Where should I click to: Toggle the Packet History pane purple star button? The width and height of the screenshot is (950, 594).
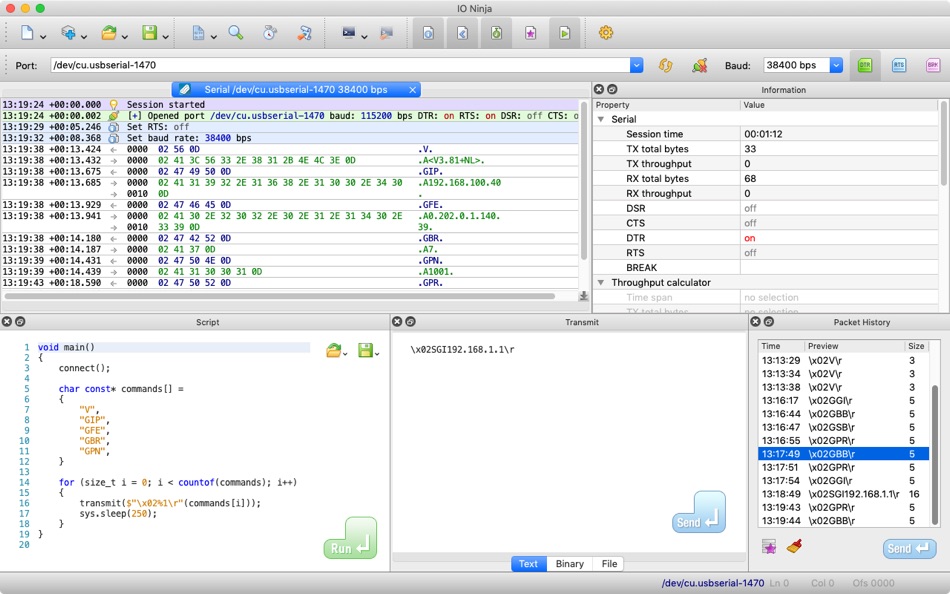pyautogui.click(x=530, y=33)
